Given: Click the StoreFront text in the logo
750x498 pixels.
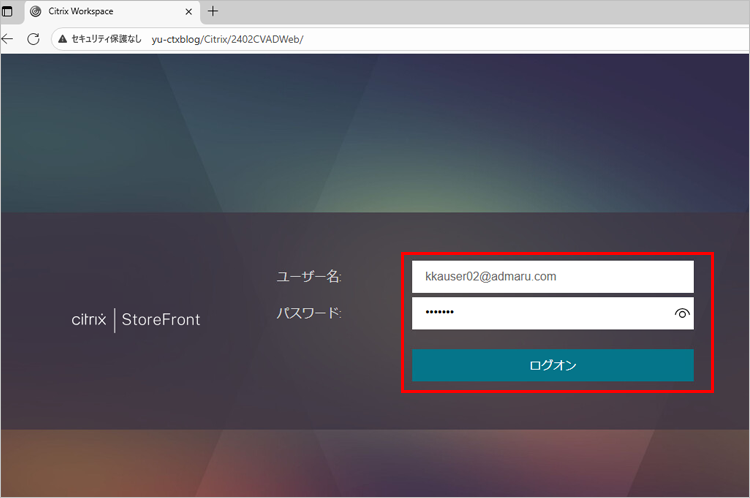Looking at the screenshot, I should pyautogui.click(x=161, y=320).
